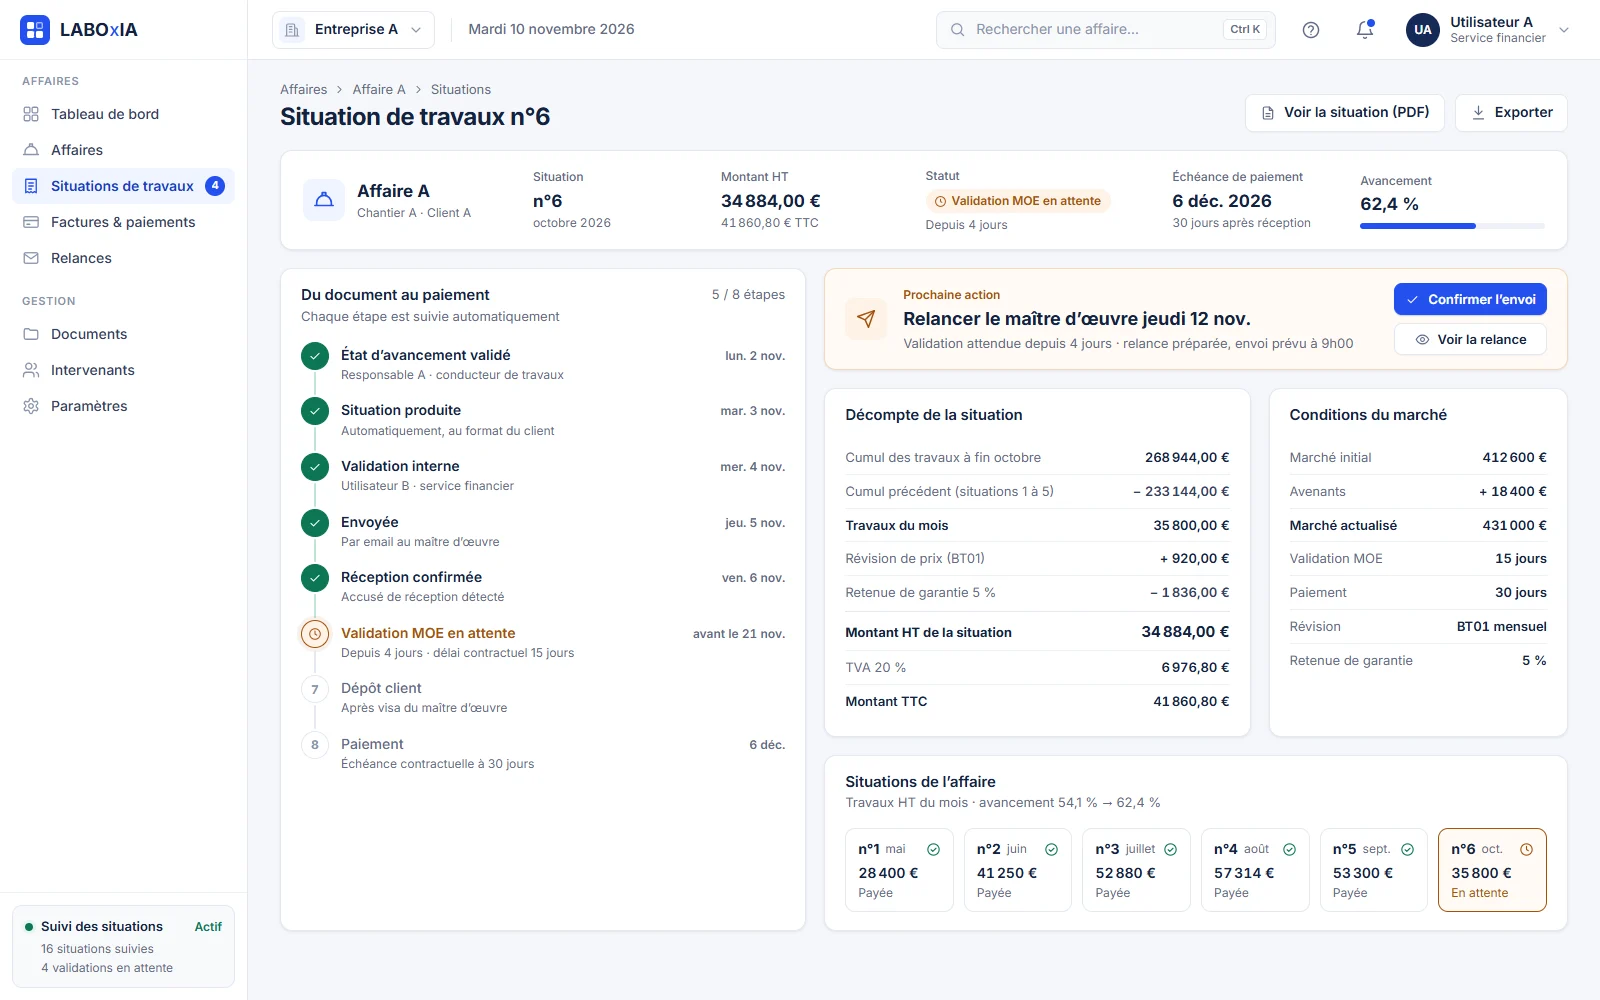The image size is (1600, 1000).
Task: Open Documents under Gestion
Action: (123, 334)
